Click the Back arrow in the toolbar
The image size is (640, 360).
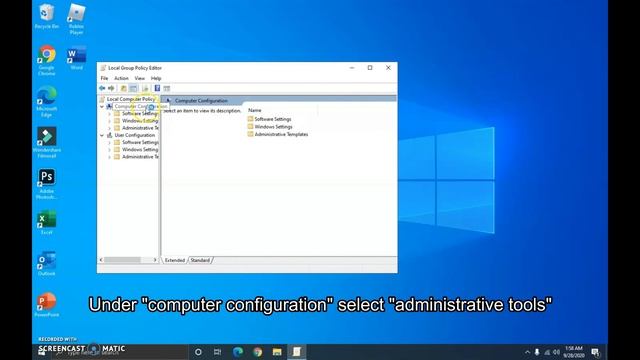(102, 88)
